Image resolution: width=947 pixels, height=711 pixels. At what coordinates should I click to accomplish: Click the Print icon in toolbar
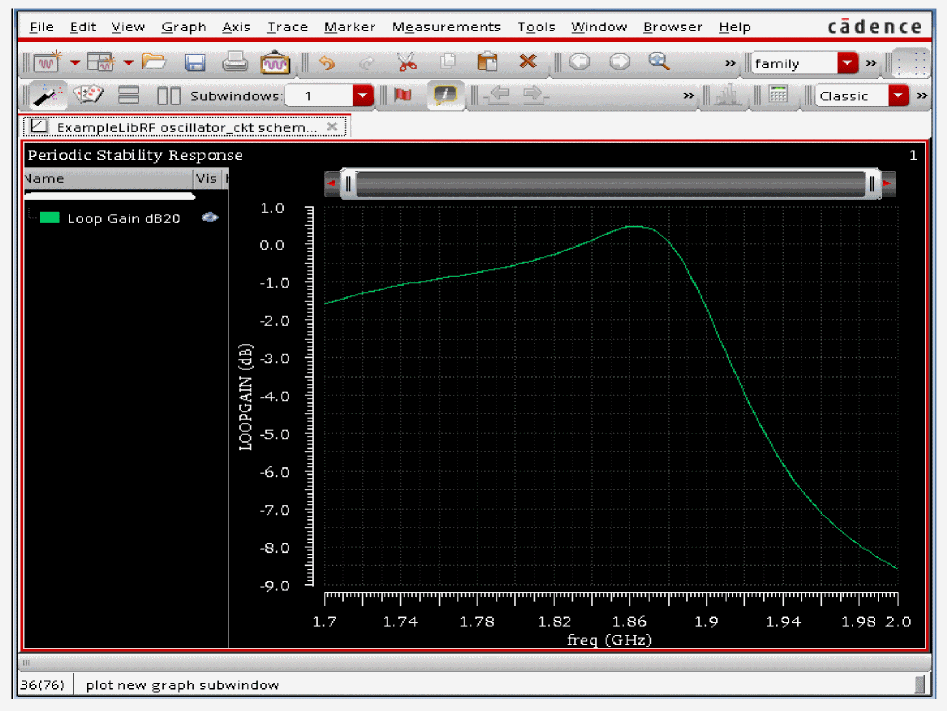click(x=235, y=63)
